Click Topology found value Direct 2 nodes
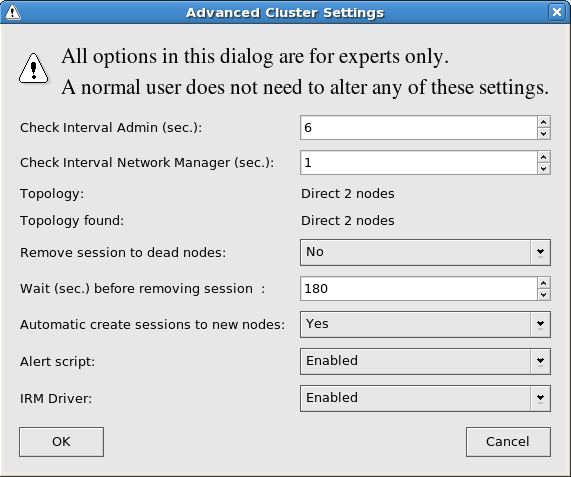 [348, 221]
